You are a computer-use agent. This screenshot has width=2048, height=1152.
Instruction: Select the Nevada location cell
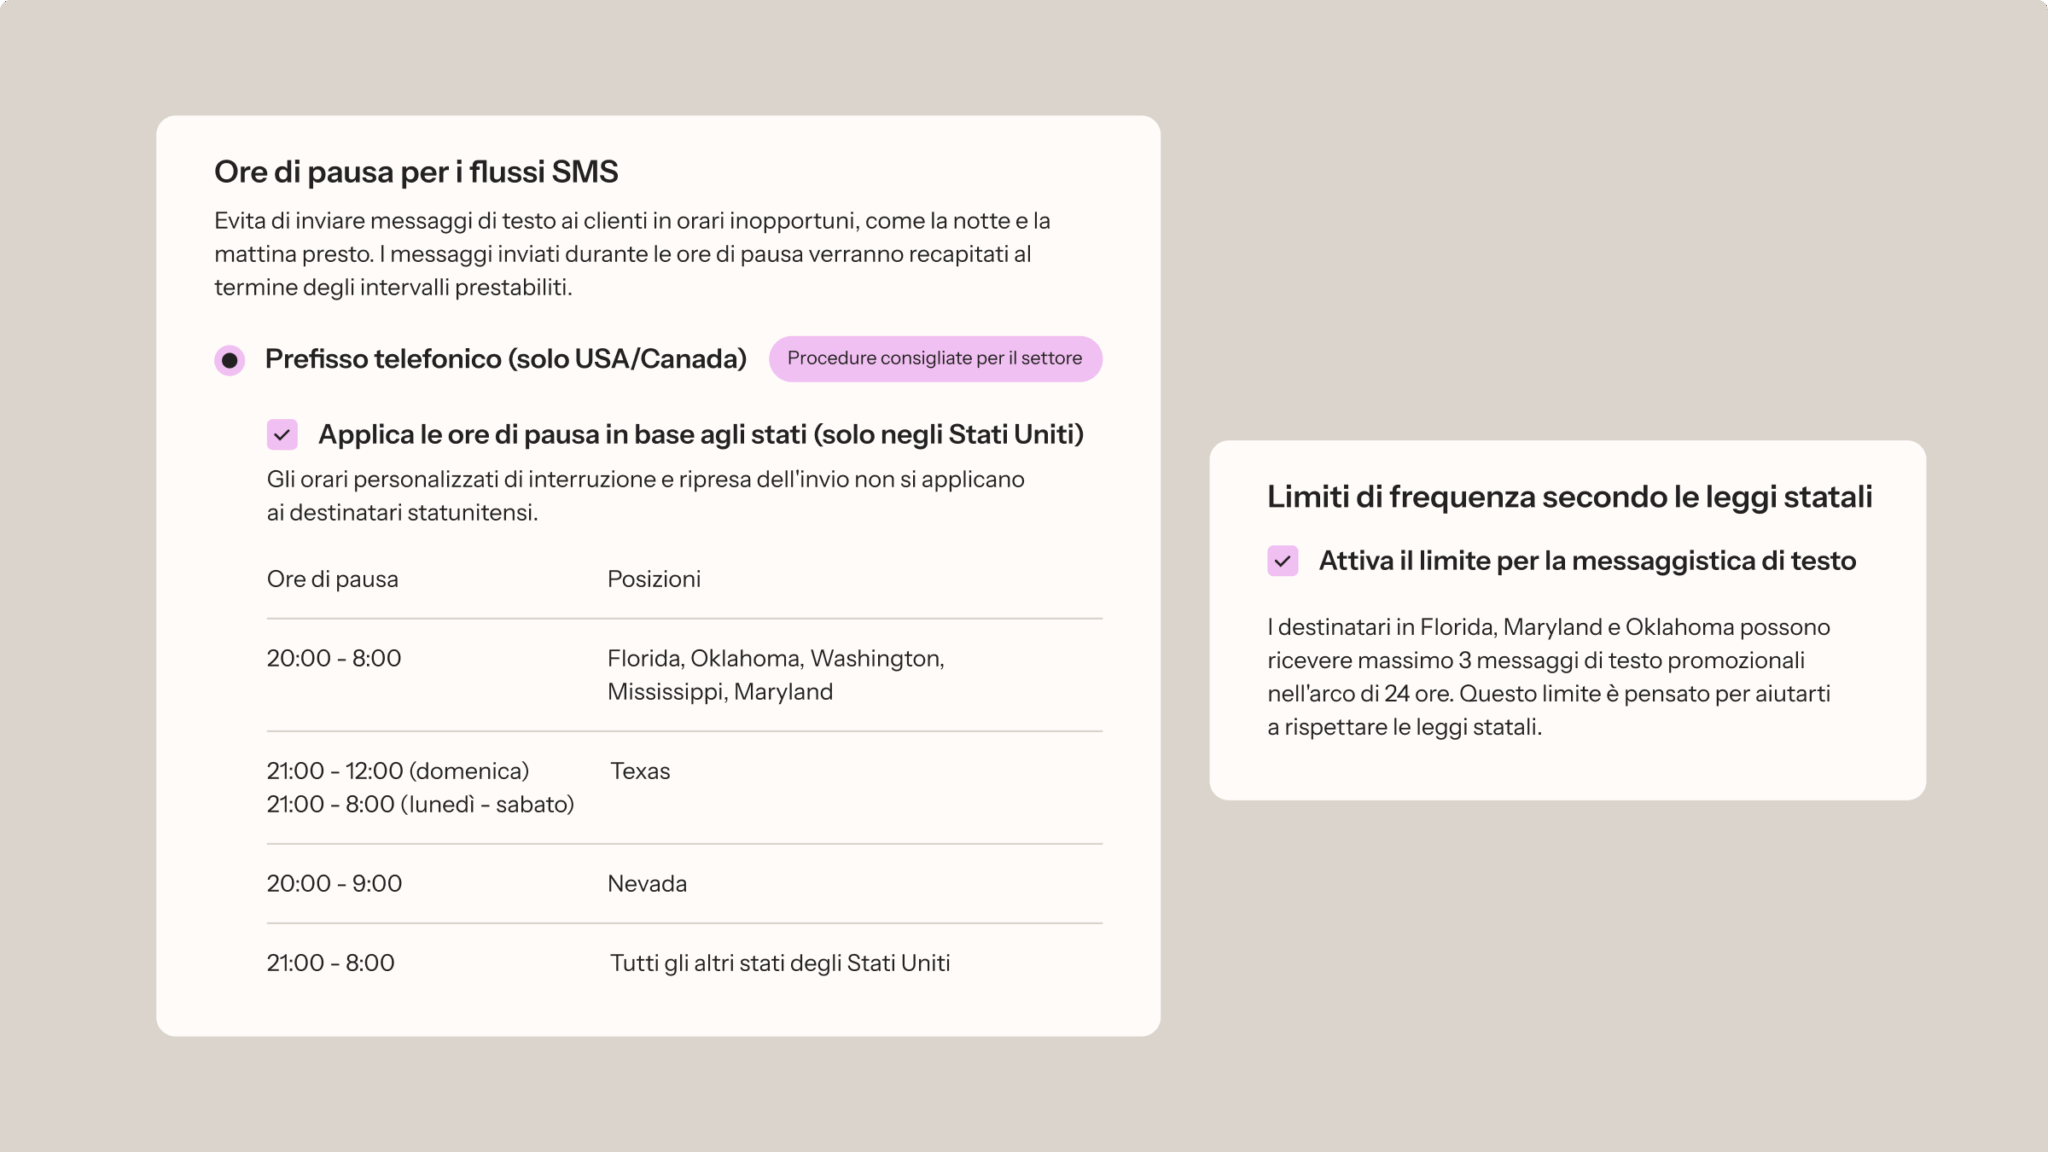647,883
